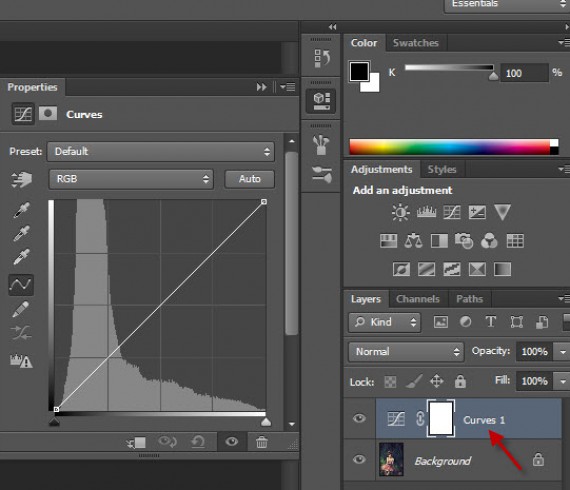This screenshot has height=490, width=570.
Task: Pick the black point eyedropper
Action: point(21,210)
